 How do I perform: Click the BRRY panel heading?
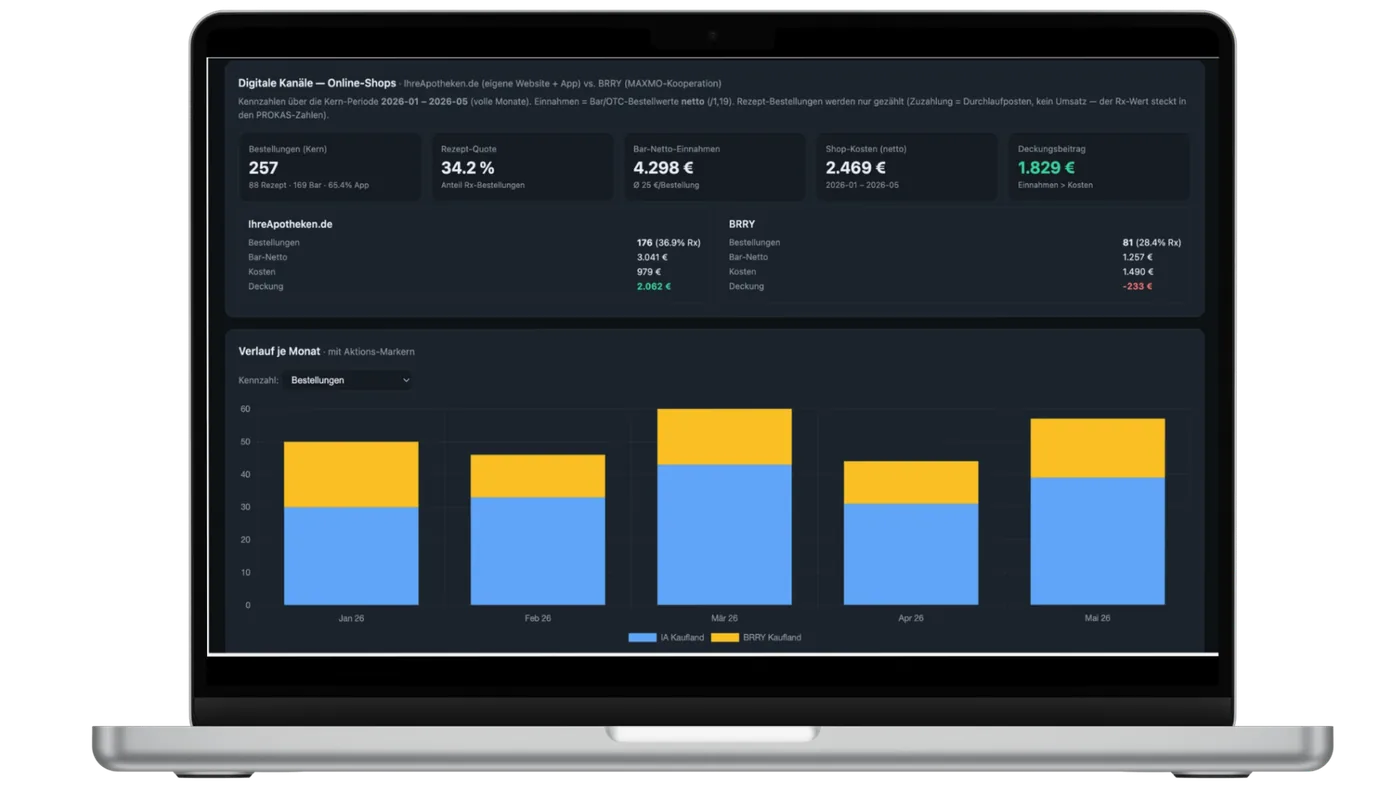pyautogui.click(x=742, y=224)
